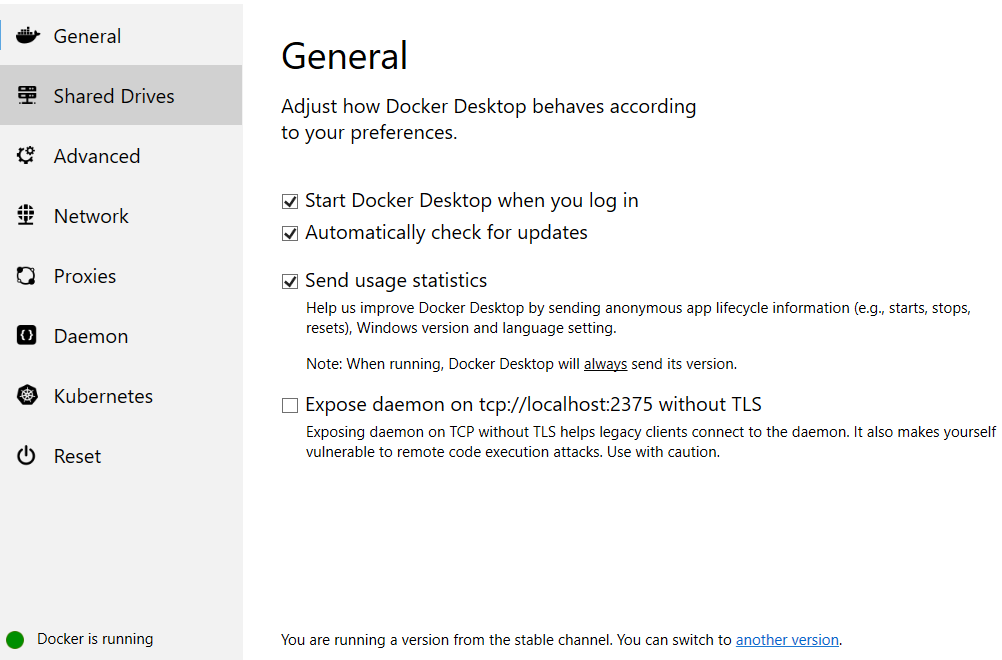
Task: Click the Proxies icon in sidebar
Action: [26, 275]
